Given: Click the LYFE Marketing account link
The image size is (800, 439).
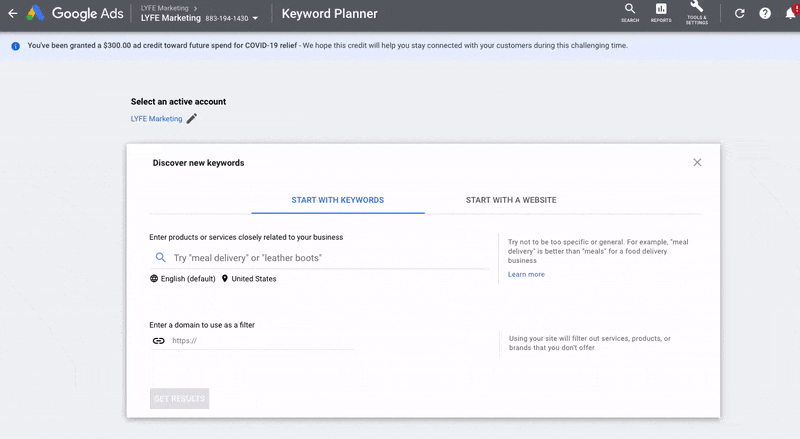Looking at the screenshot, I should click(156, 119).
